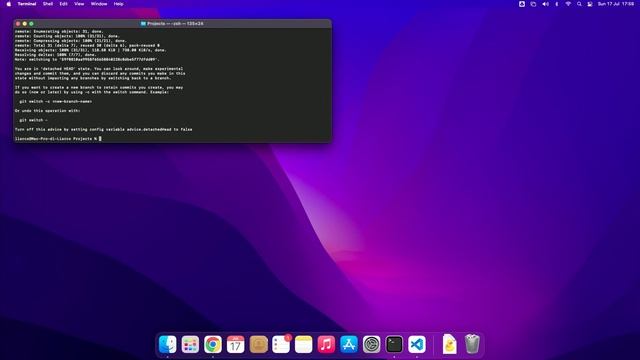Viewport: 640px width, 360px height.
Task: Open the App Store in Dock
Action: pos(349,344)
